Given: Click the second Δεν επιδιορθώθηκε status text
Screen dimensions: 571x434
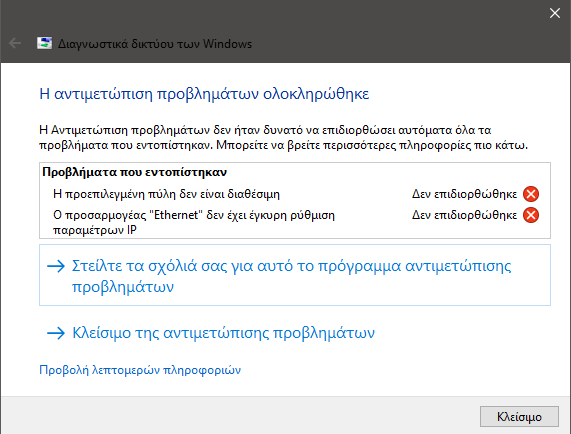Looking at the screenshot, I should [464, 215].
